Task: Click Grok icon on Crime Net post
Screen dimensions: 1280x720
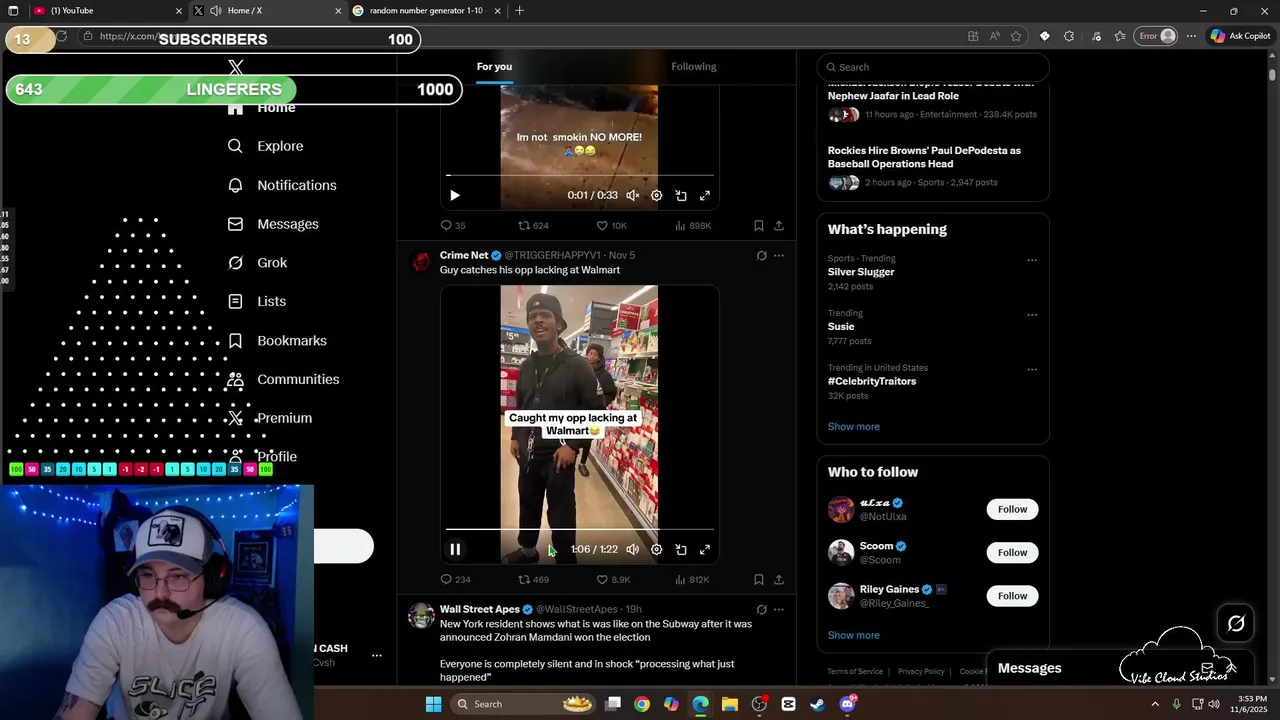Action: (761, 255)
